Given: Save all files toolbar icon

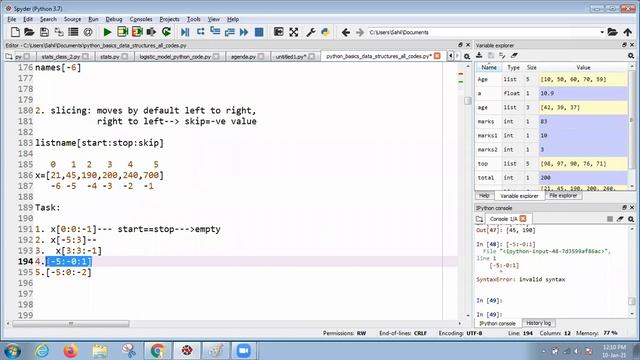Looking at the screenshot, I should (x=59, y=32).
